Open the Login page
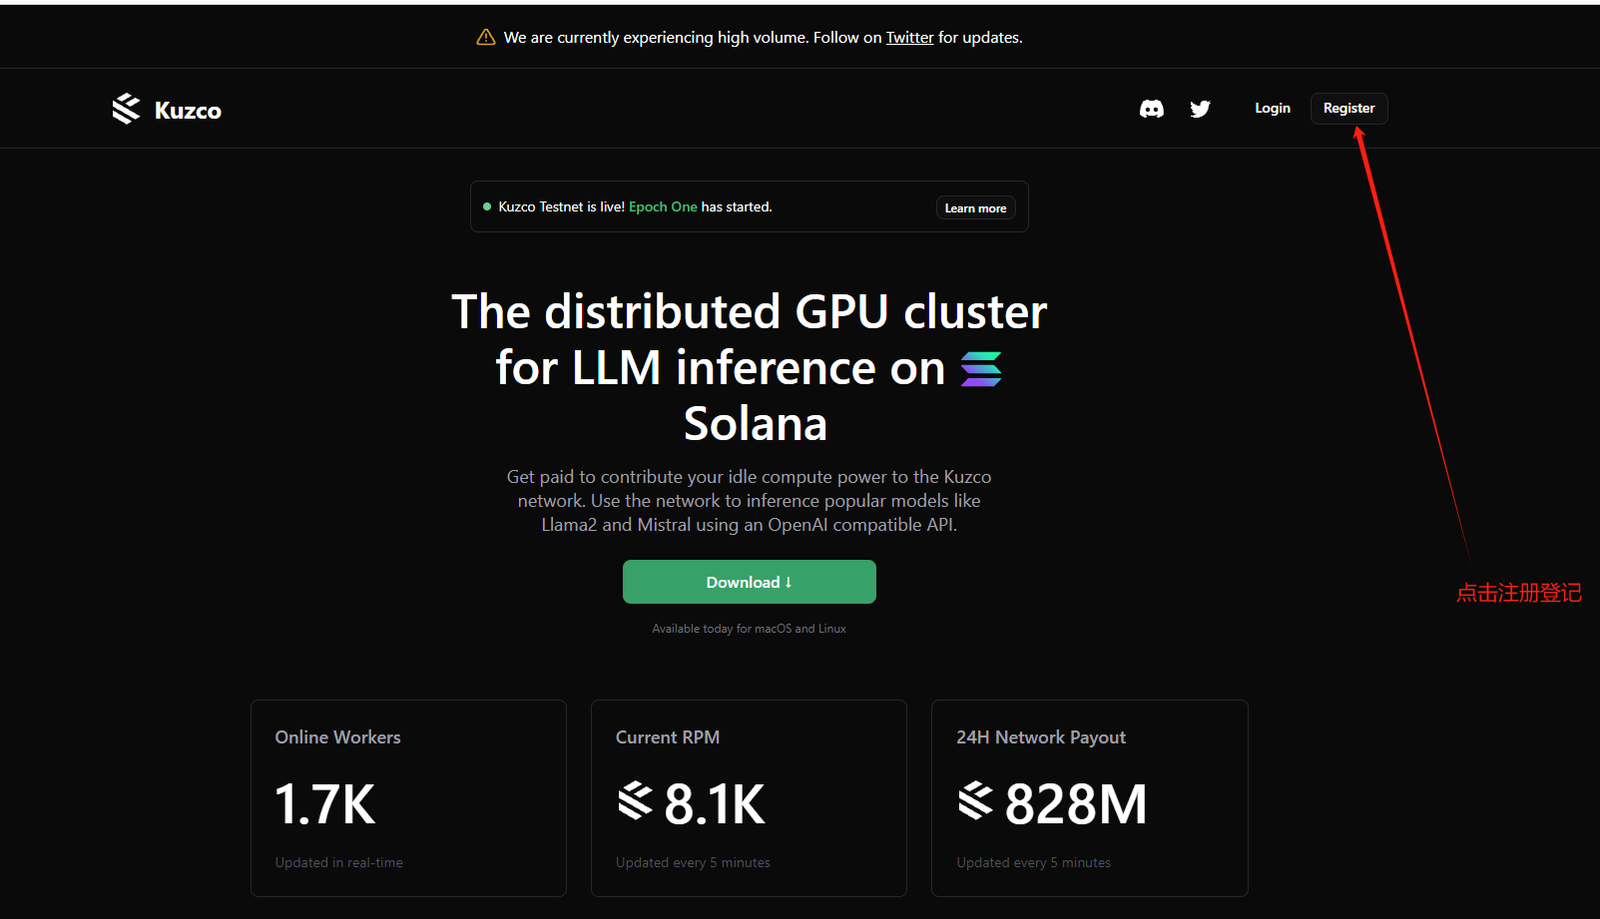 point(1272,108)
